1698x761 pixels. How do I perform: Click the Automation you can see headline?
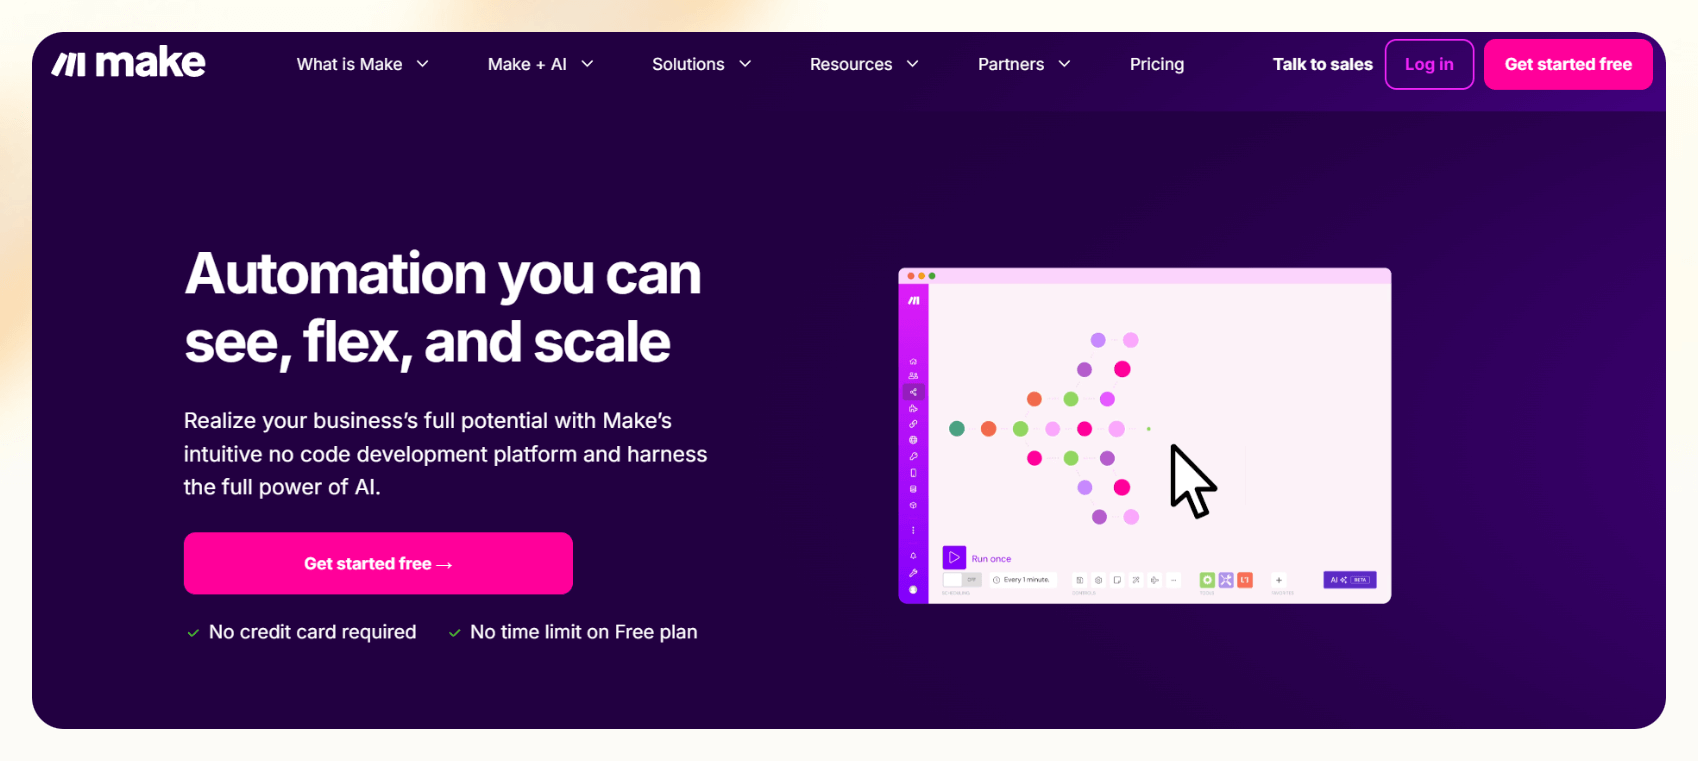click(443, 308)
